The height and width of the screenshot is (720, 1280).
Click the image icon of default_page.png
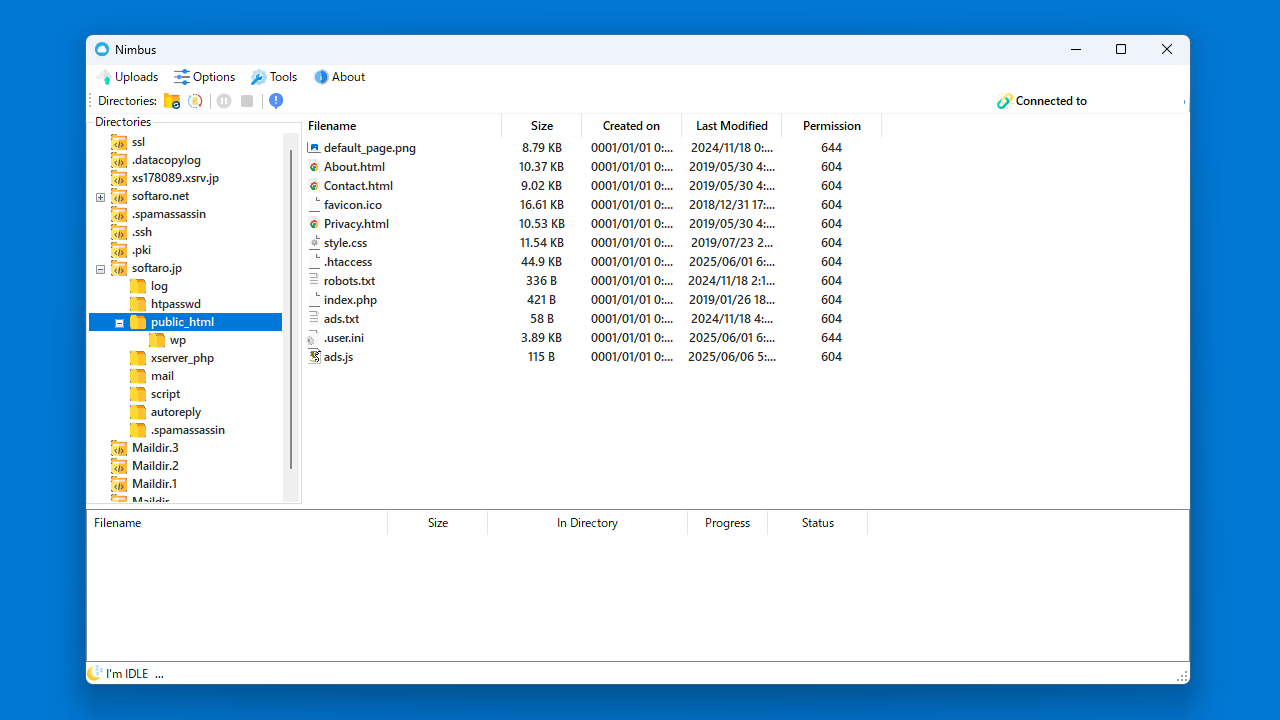314,148
